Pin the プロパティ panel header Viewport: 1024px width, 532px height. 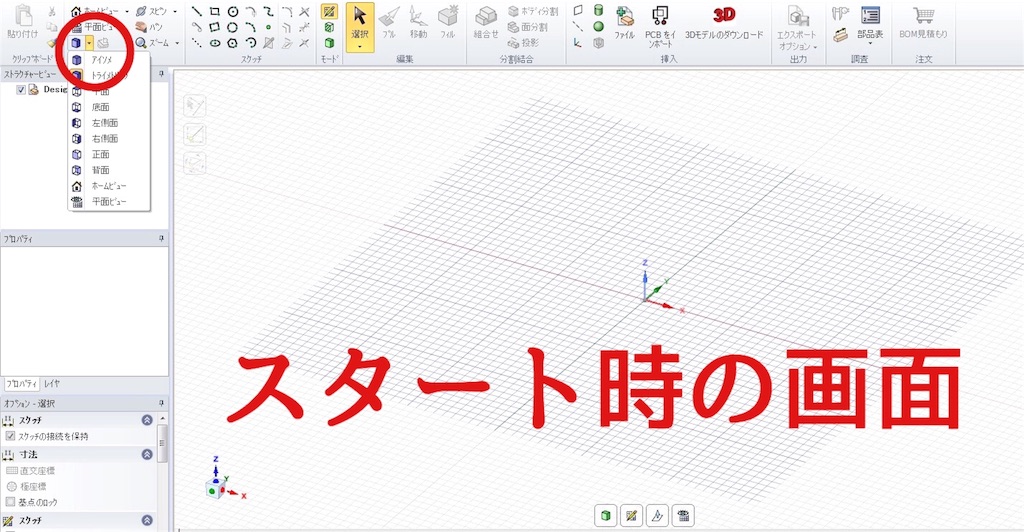tap(161, 239)
